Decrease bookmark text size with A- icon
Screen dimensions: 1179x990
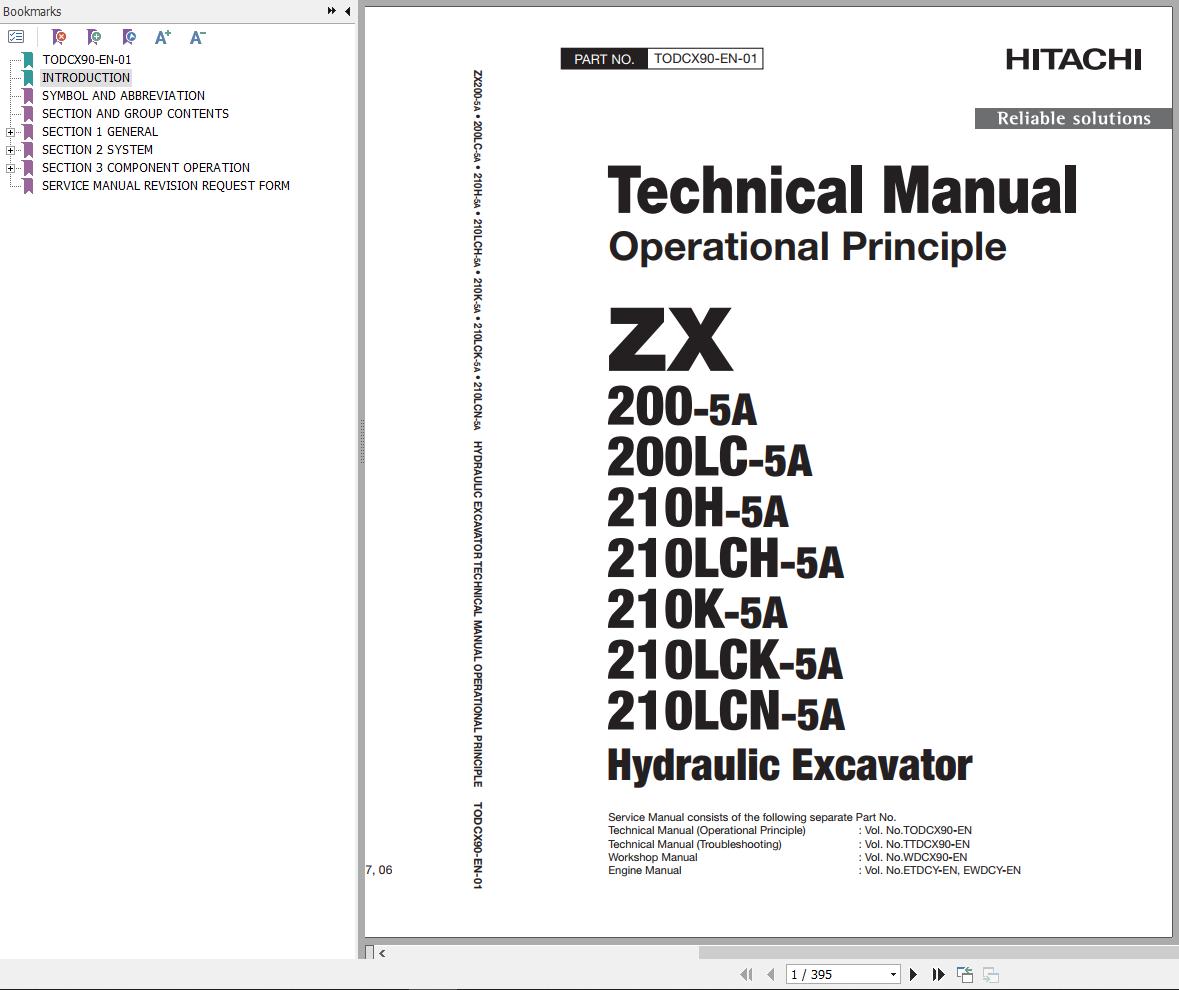pos(197,36)
